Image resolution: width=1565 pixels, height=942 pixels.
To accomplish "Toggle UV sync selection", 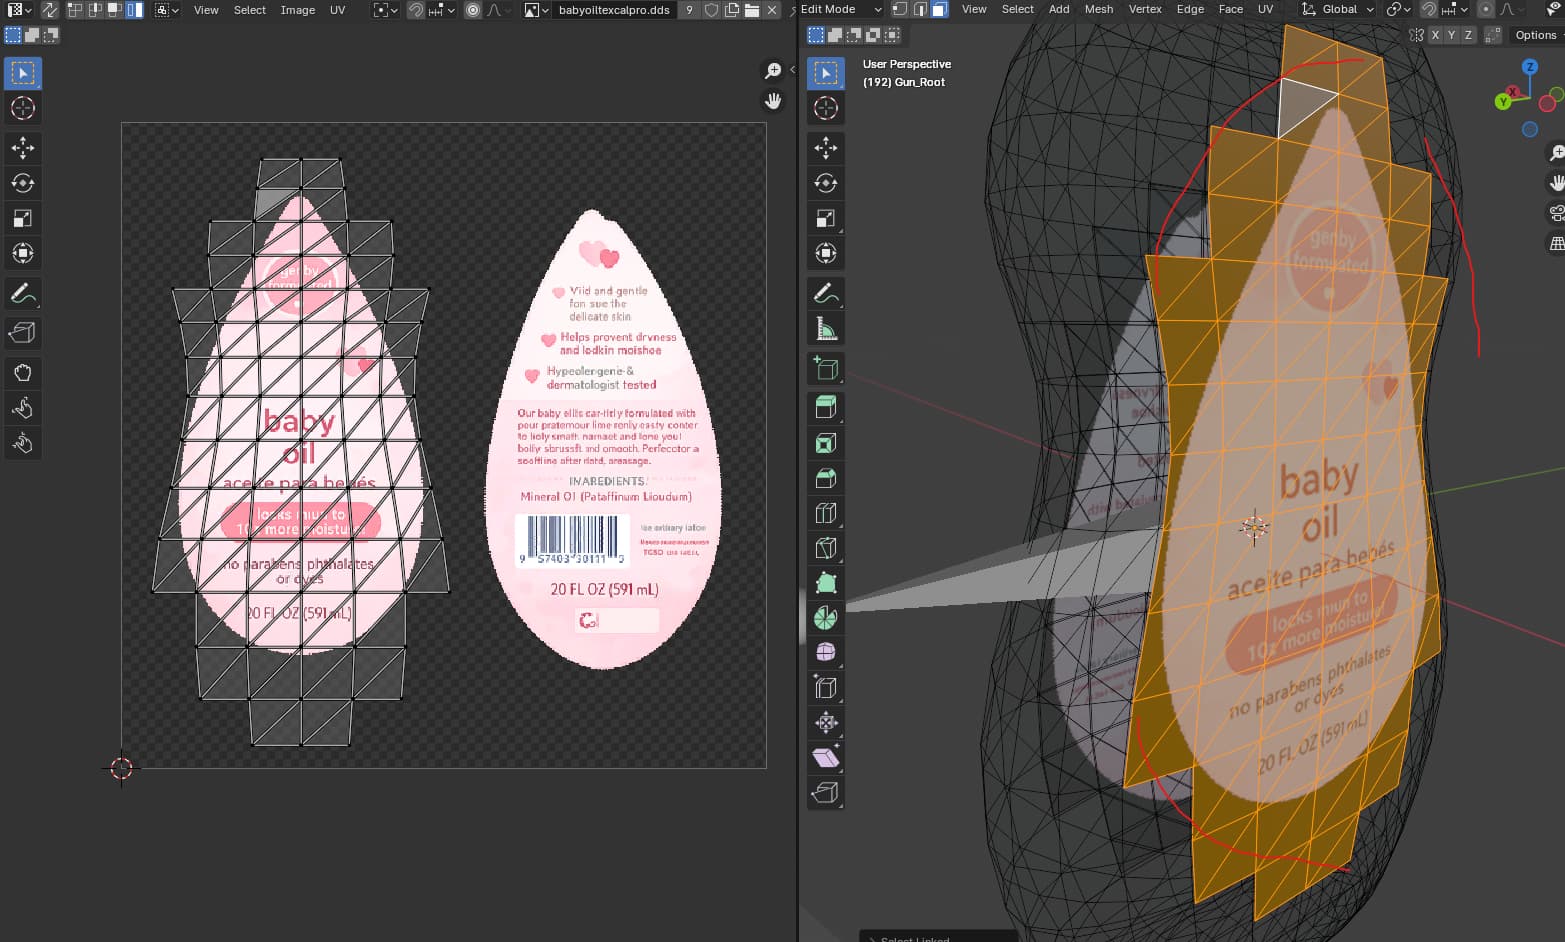I will 49,10.
